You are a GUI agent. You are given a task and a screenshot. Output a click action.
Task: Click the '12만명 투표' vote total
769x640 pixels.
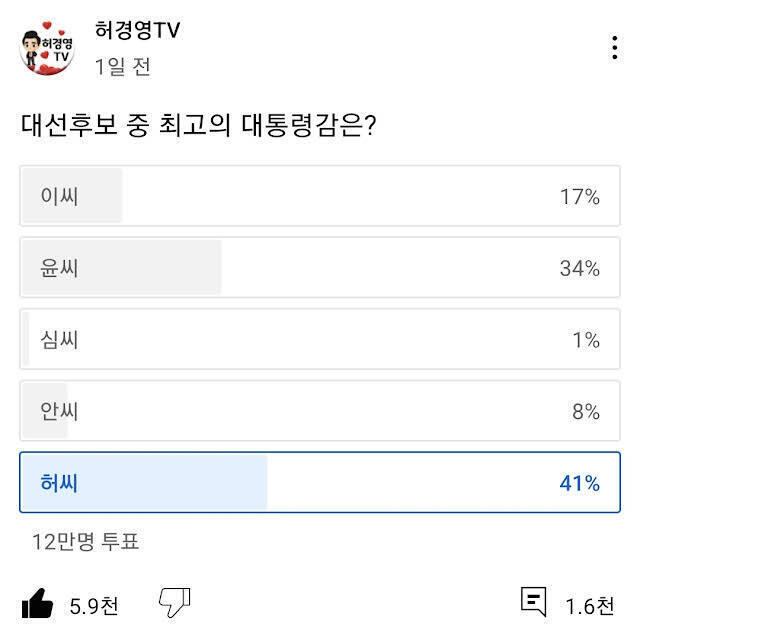pyautogui.click(x=85, y=542)
